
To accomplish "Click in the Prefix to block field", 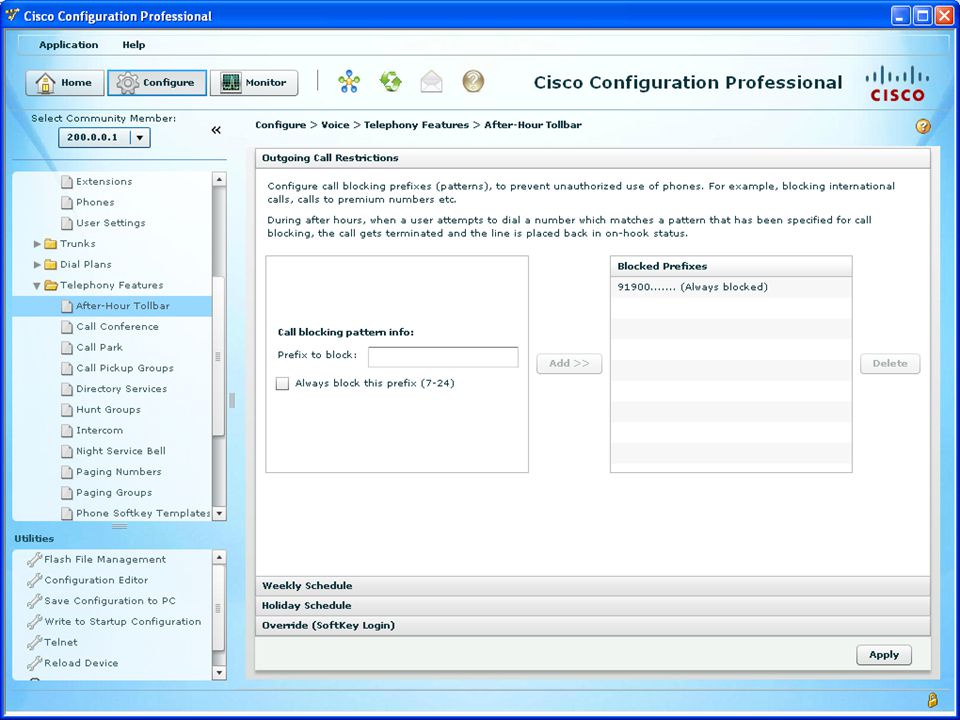I will [443, 357].
